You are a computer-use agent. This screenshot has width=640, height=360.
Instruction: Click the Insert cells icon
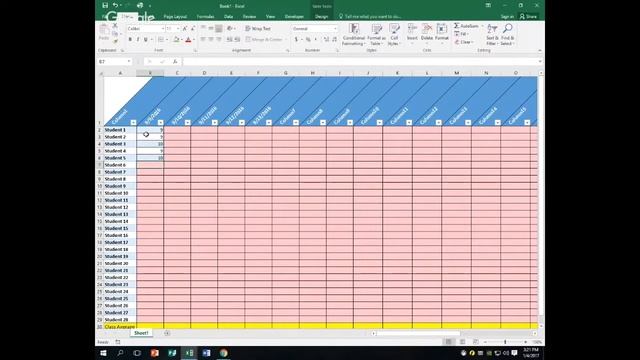(412, 29)
